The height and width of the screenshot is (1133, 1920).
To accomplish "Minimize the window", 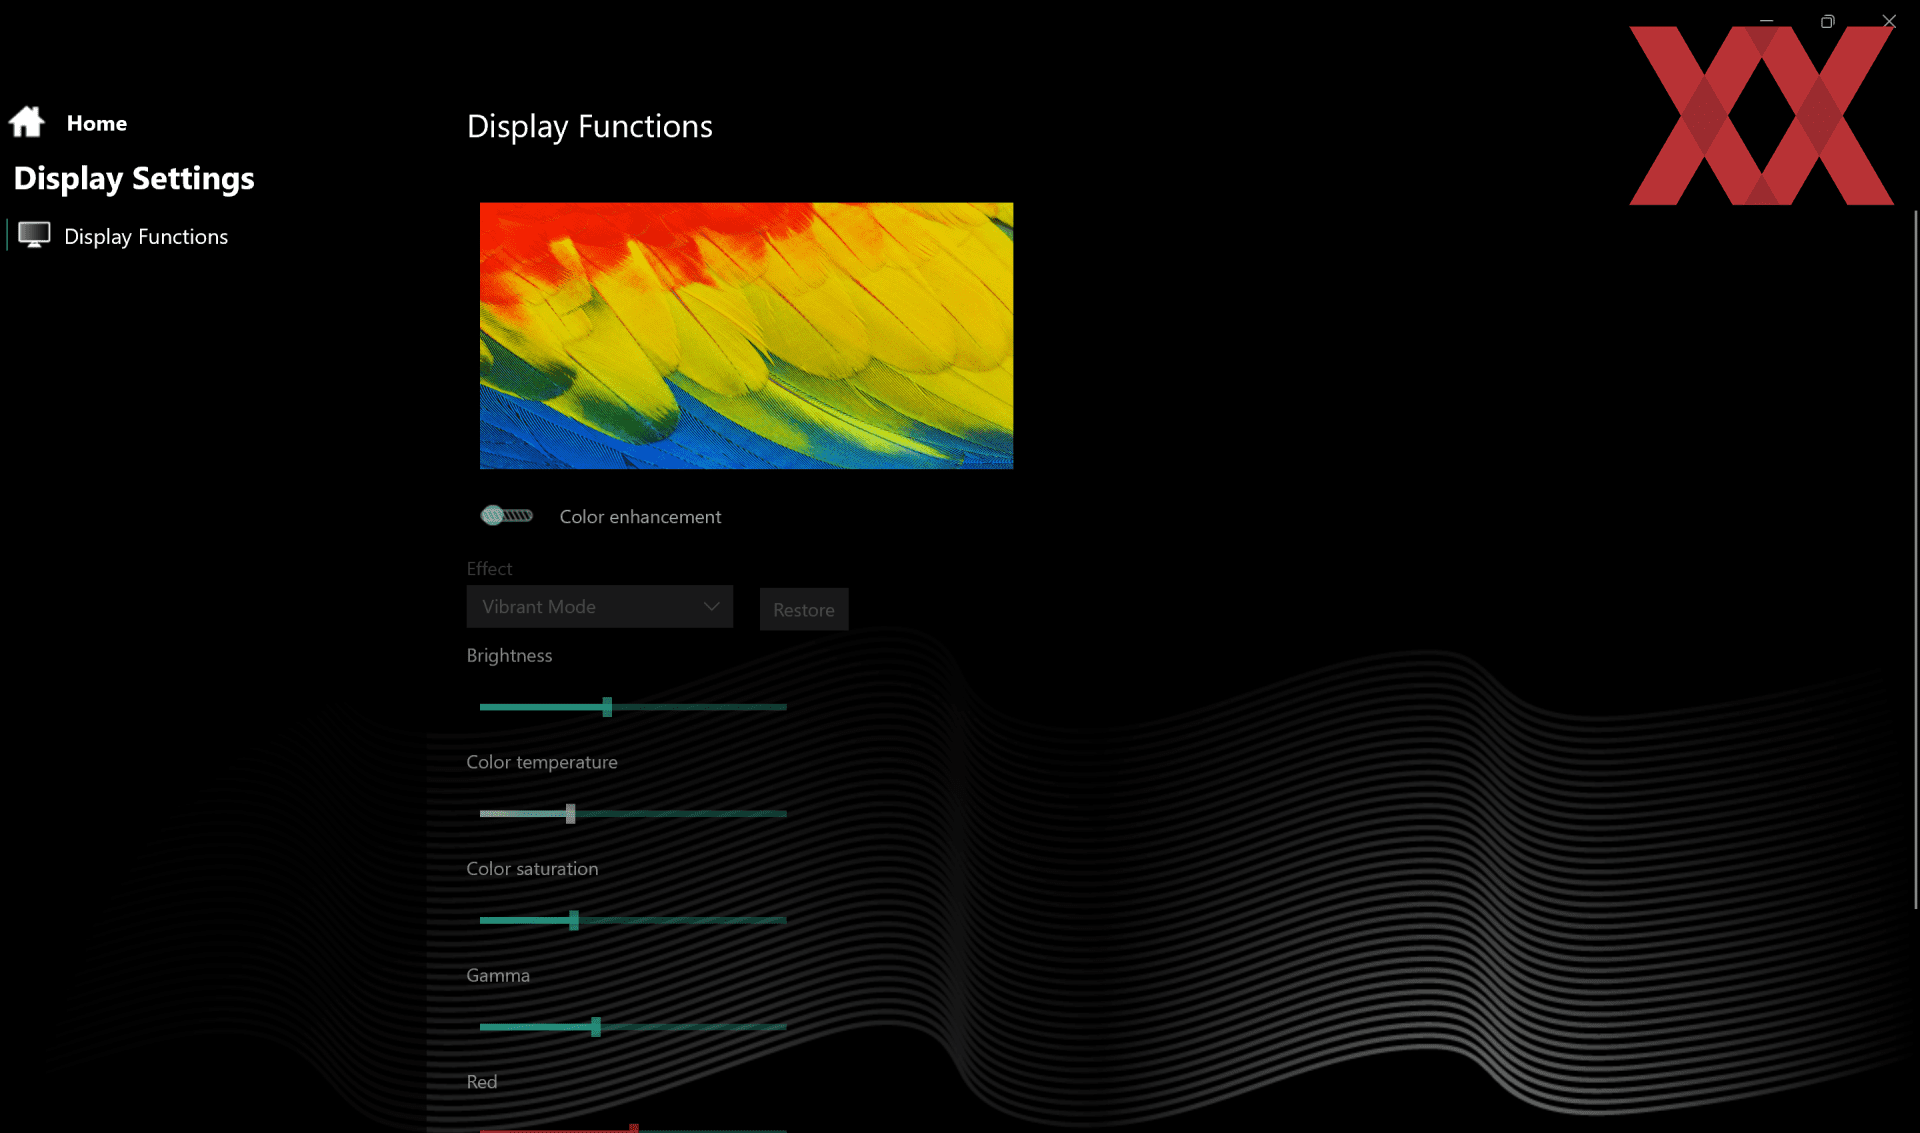I will pyautogui.click(x=1766, y=21).
